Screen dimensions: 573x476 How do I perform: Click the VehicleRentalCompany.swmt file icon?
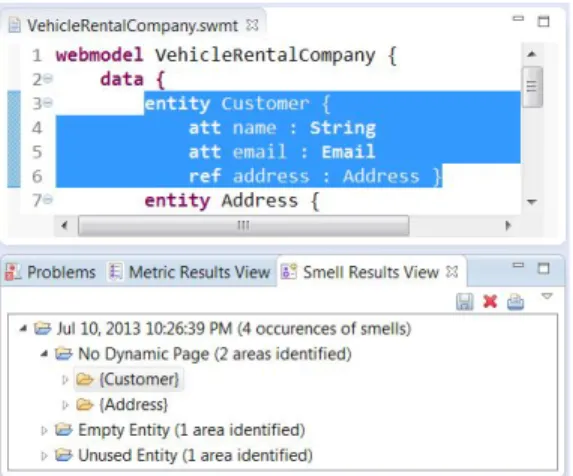pos(14,26)
